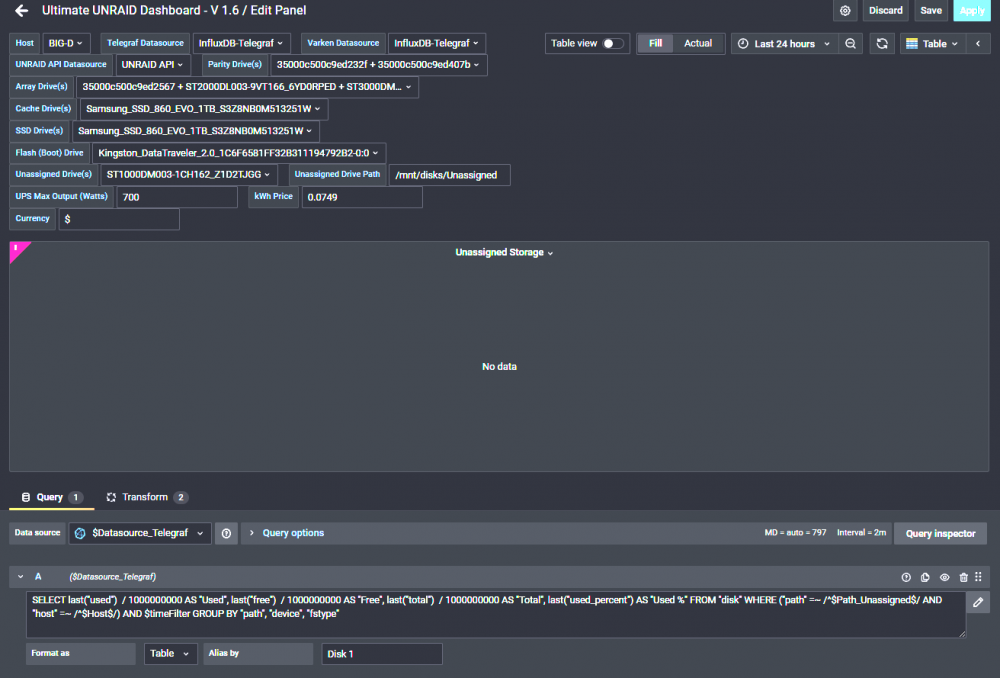Hide query A with eye icon
Viewport: 1000px width, 678px height.
pyautogui.click(x=945, y=577)
